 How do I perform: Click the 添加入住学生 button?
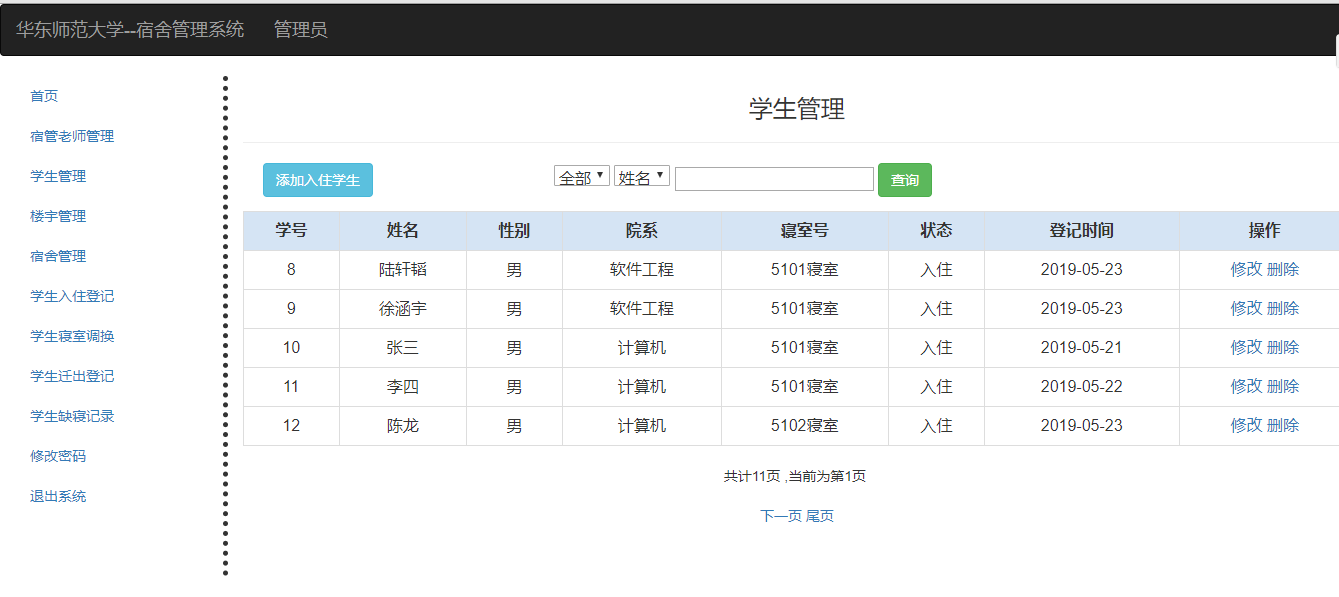point(318,180)
